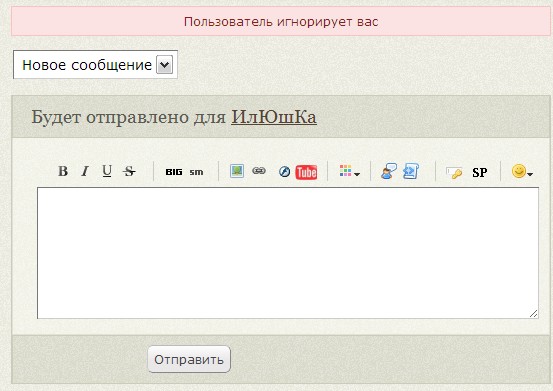Insert a user quote icon

click(389, 171)
